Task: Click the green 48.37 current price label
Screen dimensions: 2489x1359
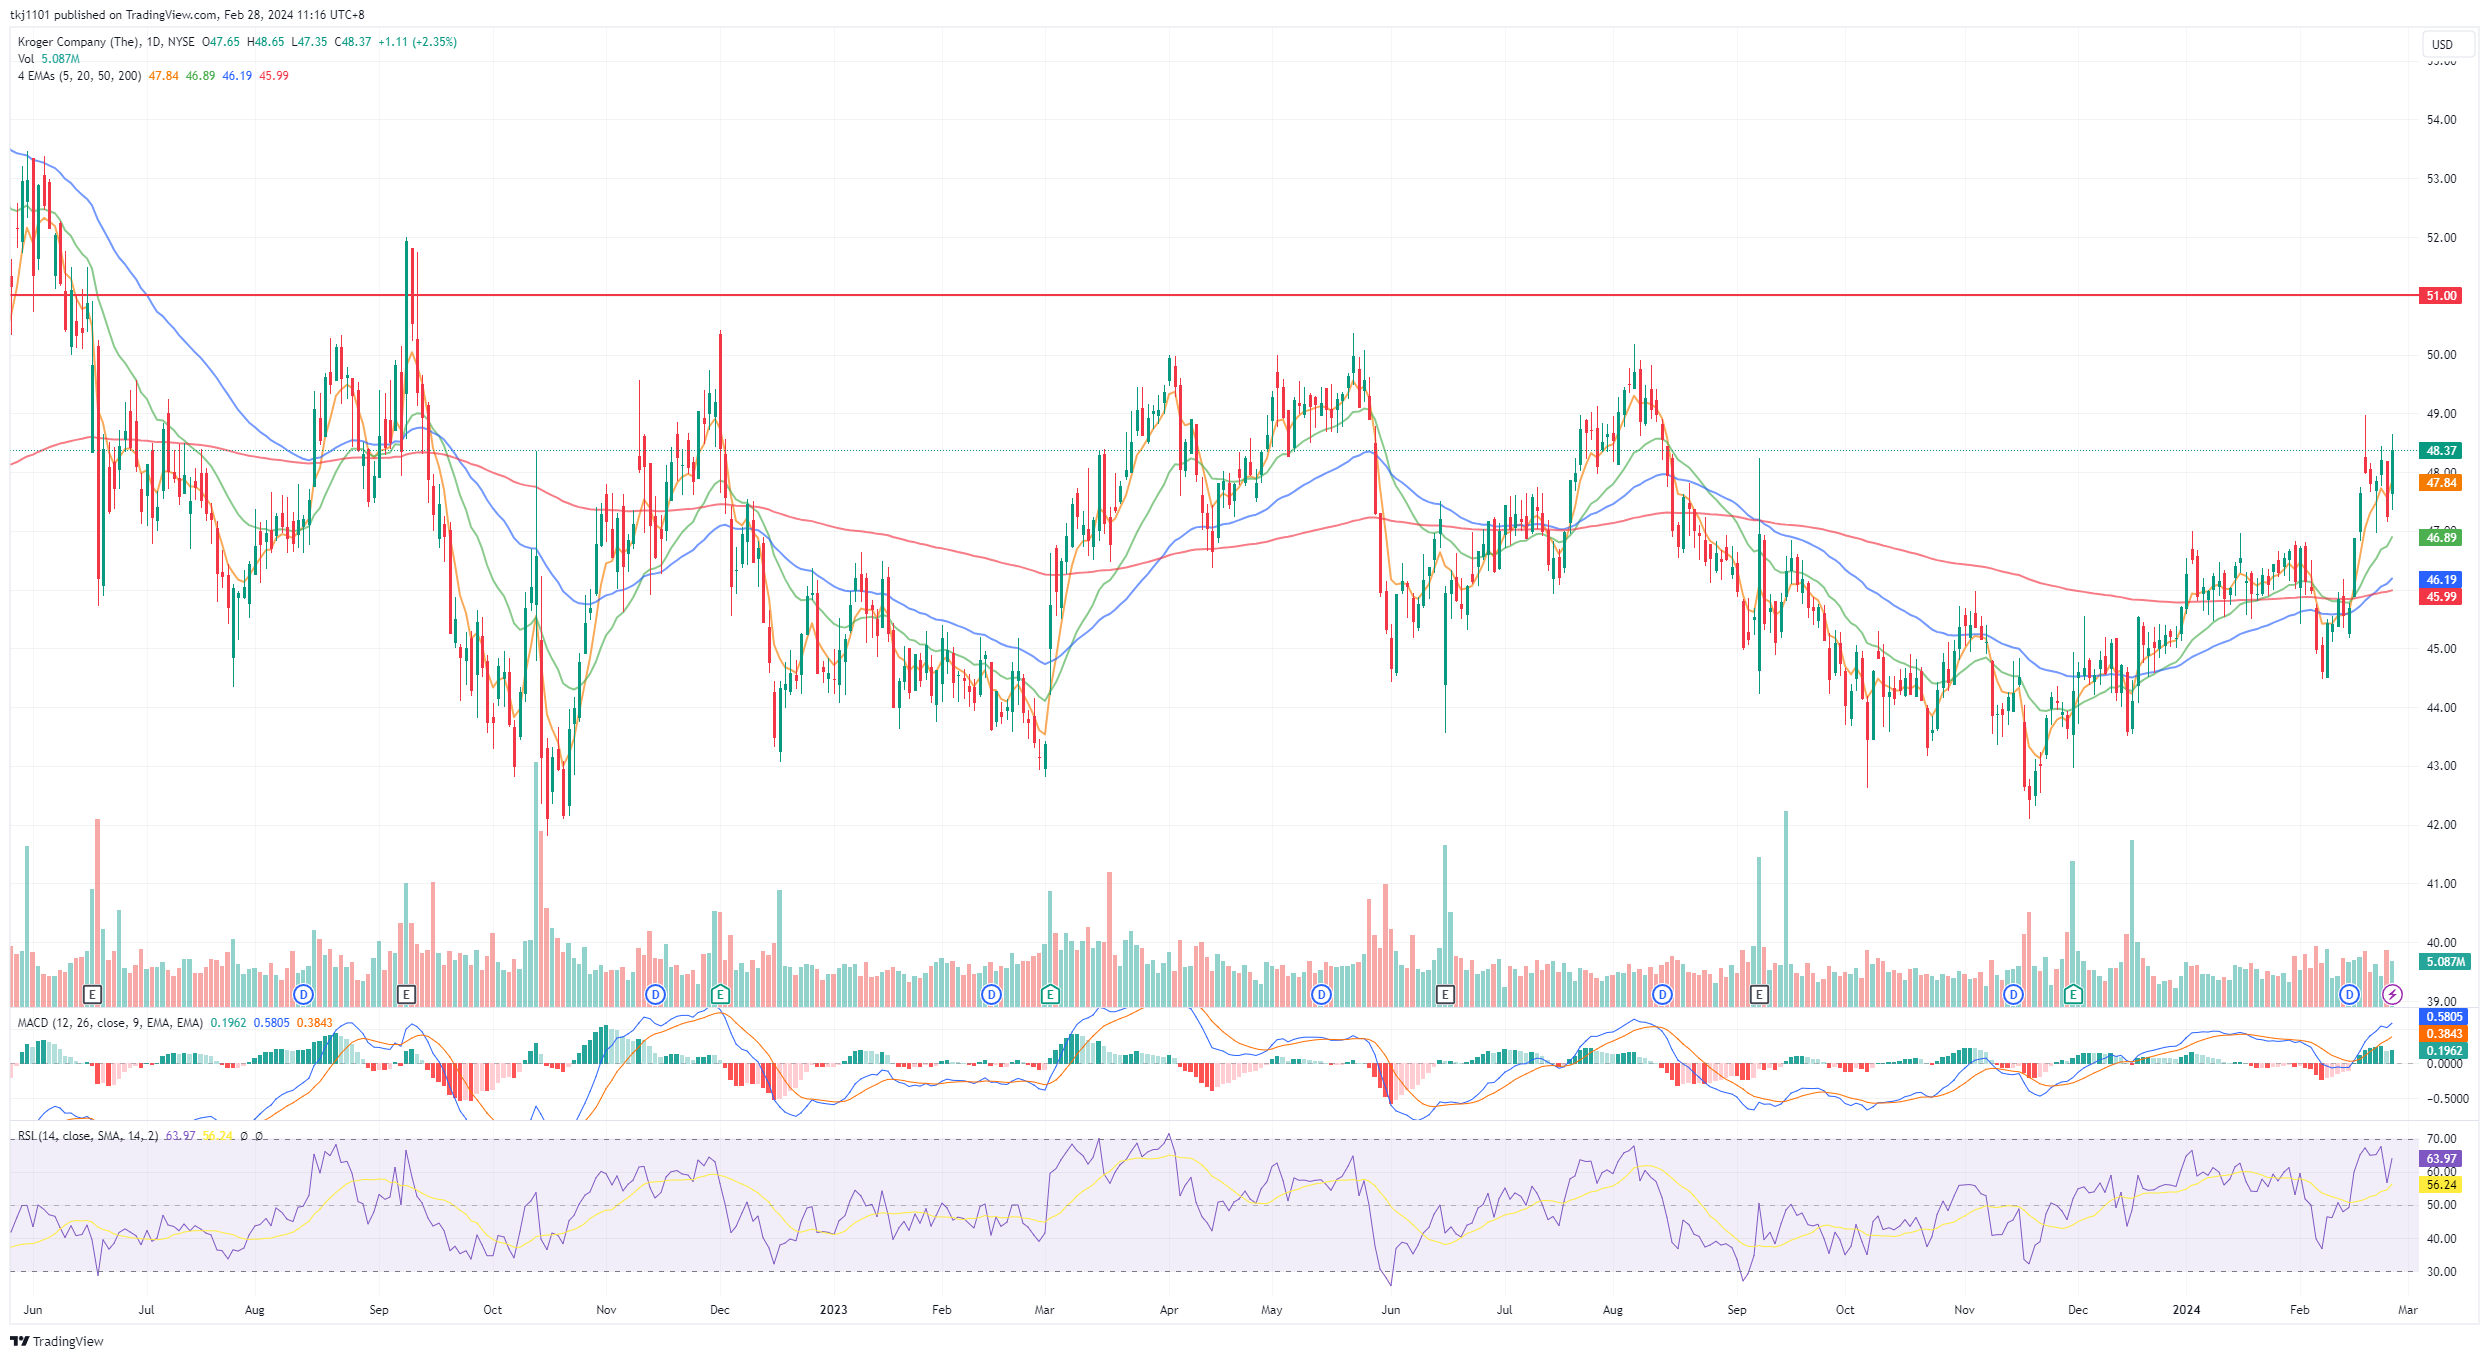Action: [x=2441, y=451]
